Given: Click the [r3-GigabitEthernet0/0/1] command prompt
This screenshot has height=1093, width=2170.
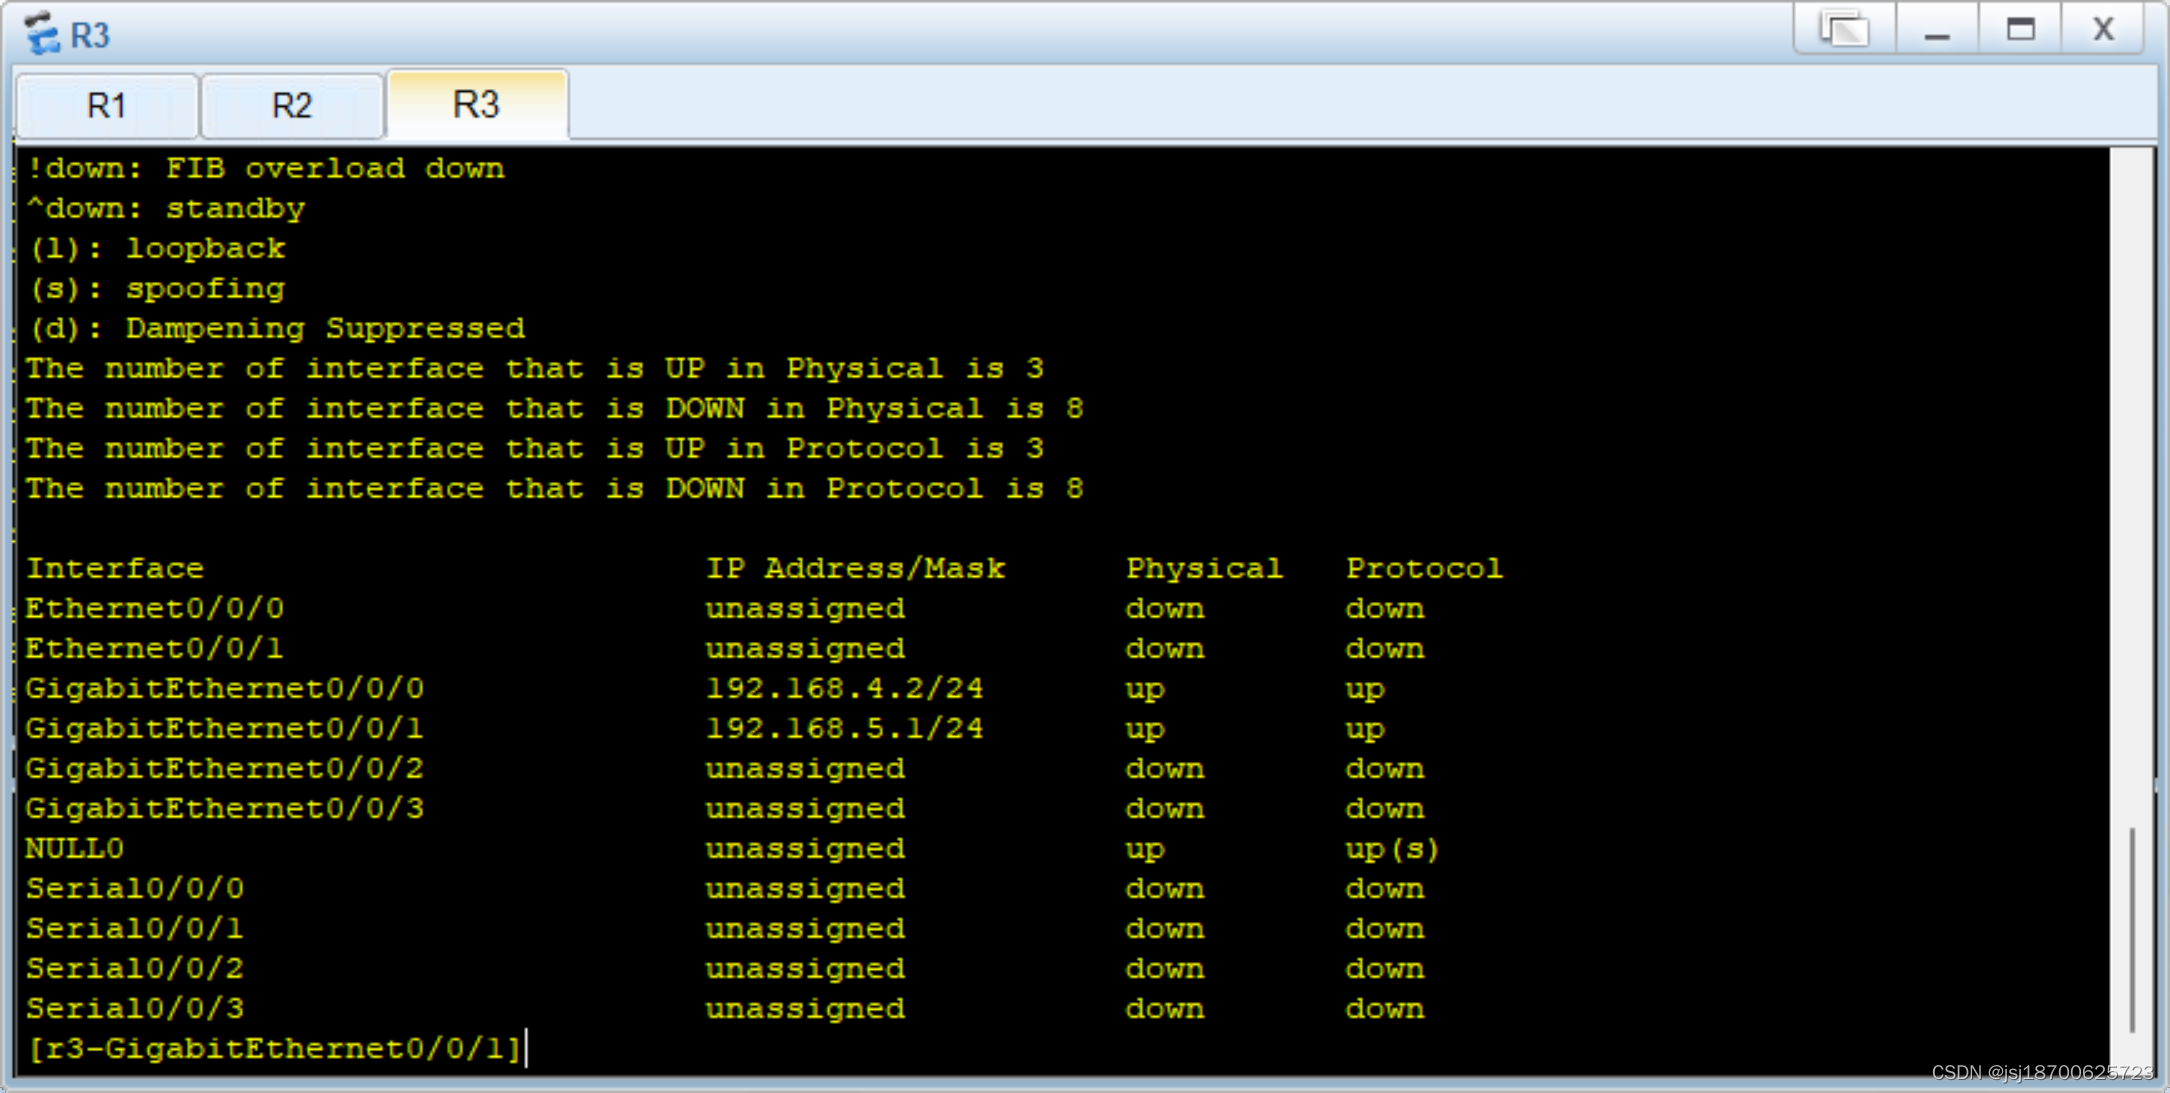Looking at the screenshot, I should 274,1048.
